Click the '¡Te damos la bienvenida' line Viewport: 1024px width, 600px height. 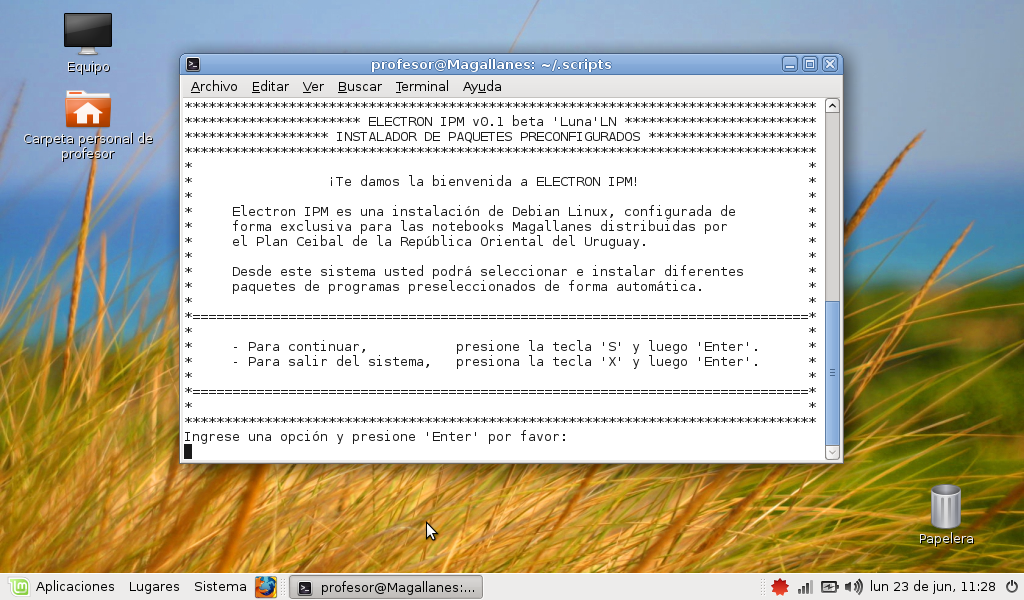pyautogui.click(x=483, y=182)
